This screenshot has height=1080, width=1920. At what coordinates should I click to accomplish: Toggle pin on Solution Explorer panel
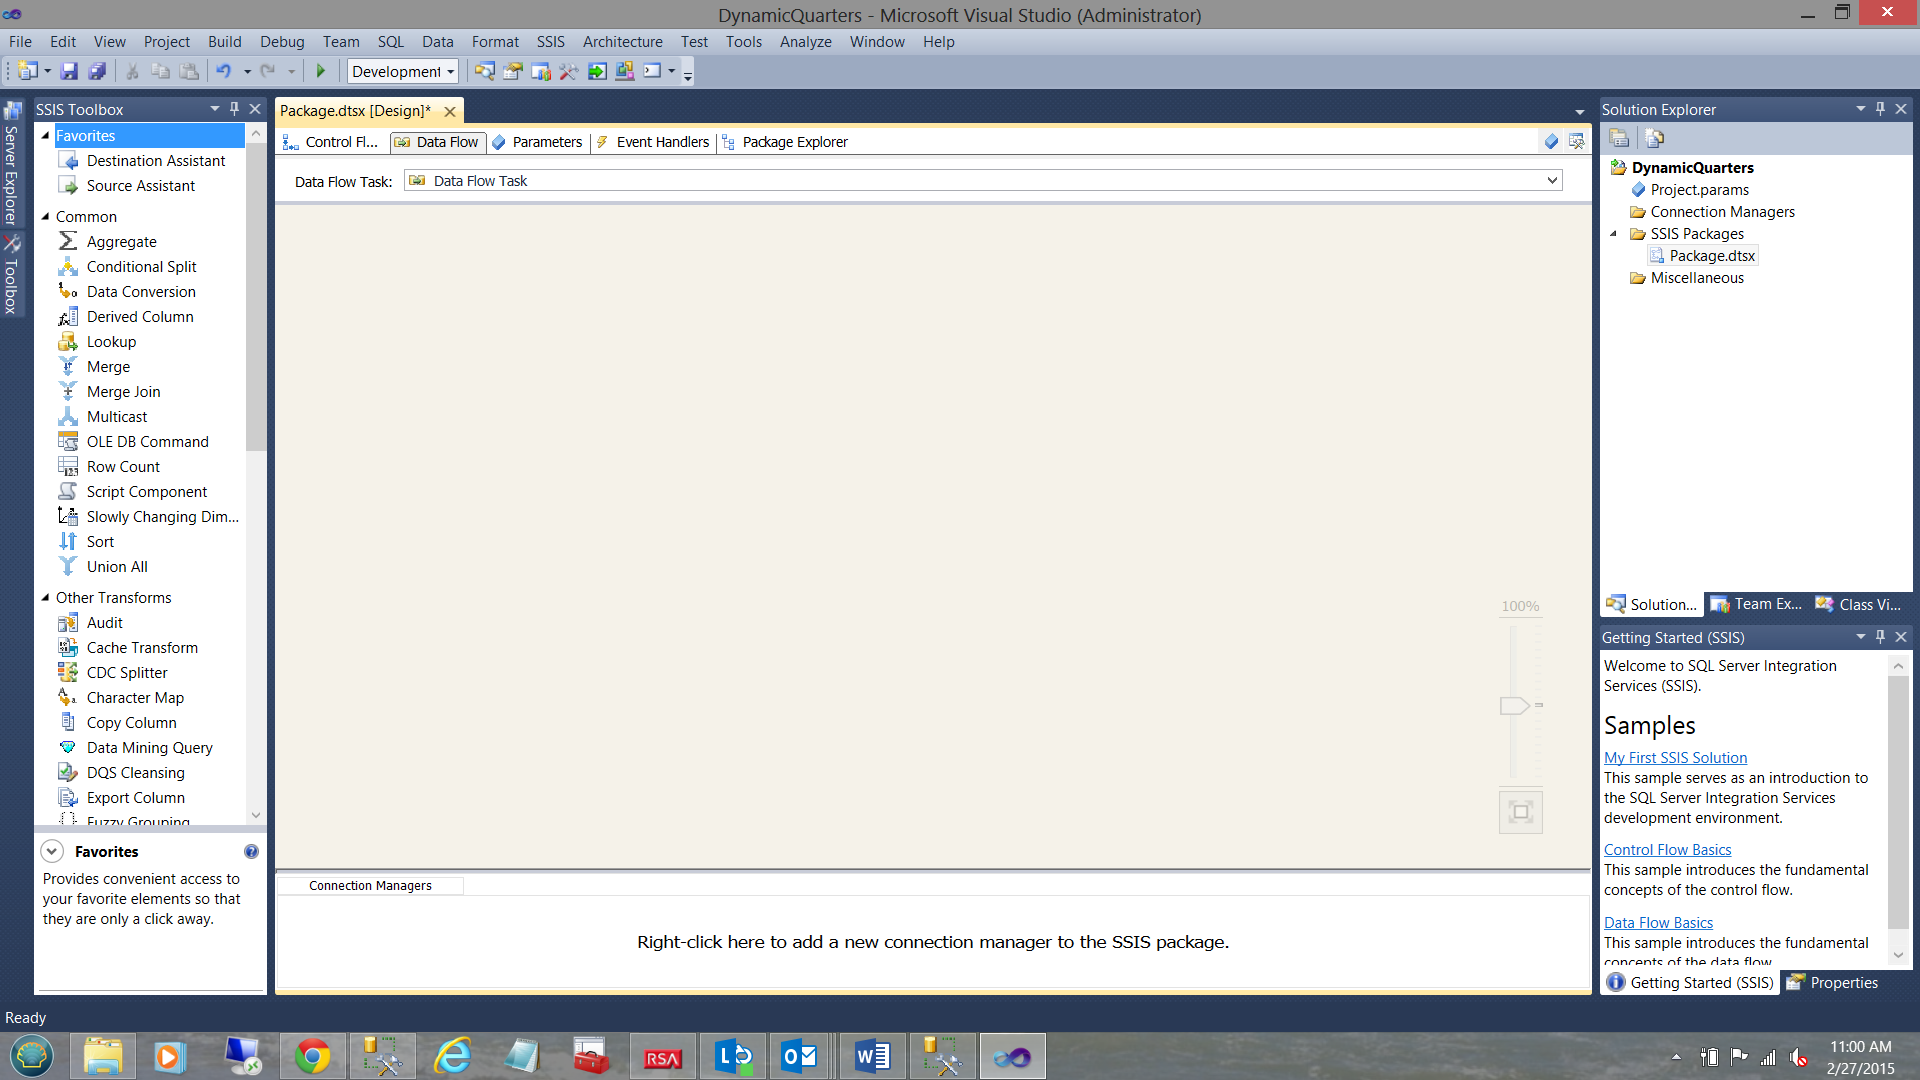pyautogui.click(x=1880, y=108)
